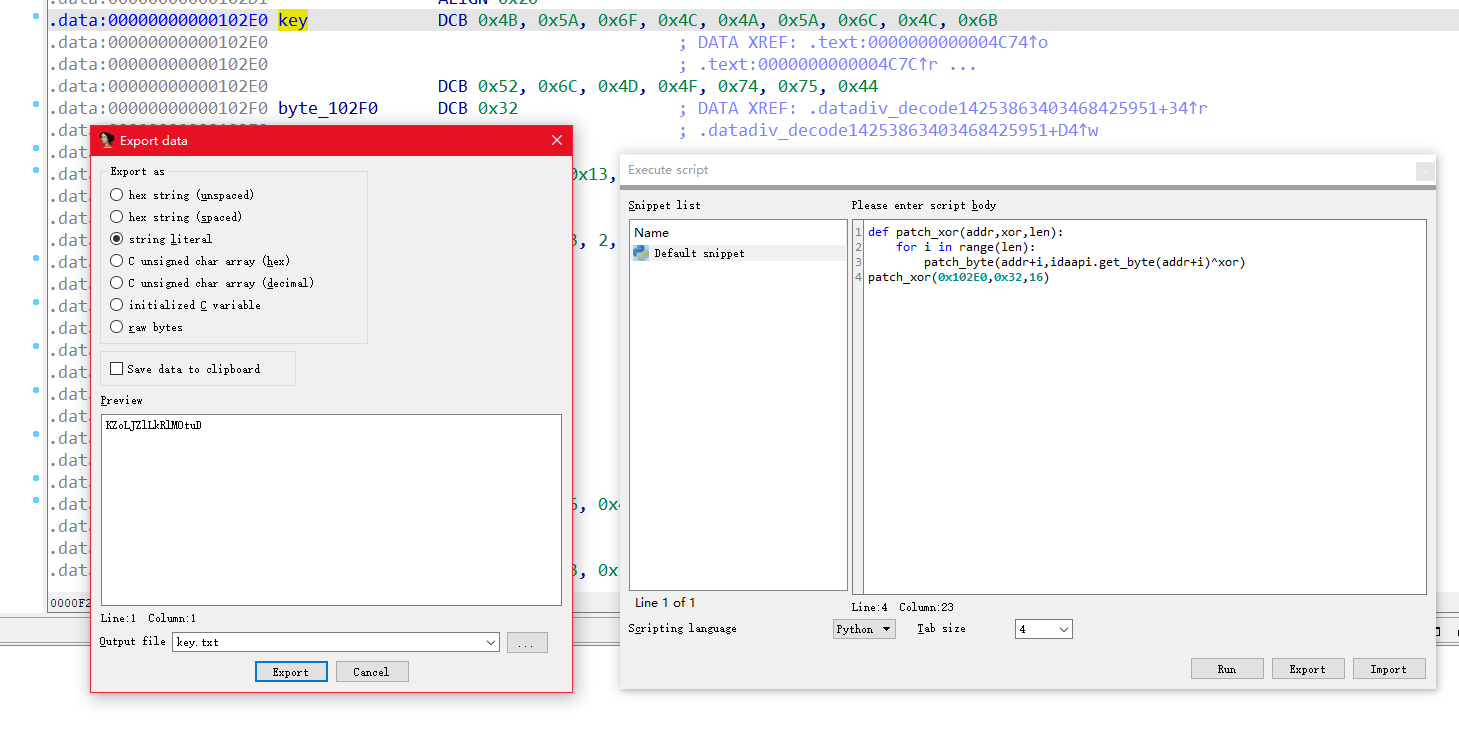Viewport: 1459px width, 735px height.
Task: Click the 'DCB 0x32' operand at byte_102F0
Action: (478, 108)
